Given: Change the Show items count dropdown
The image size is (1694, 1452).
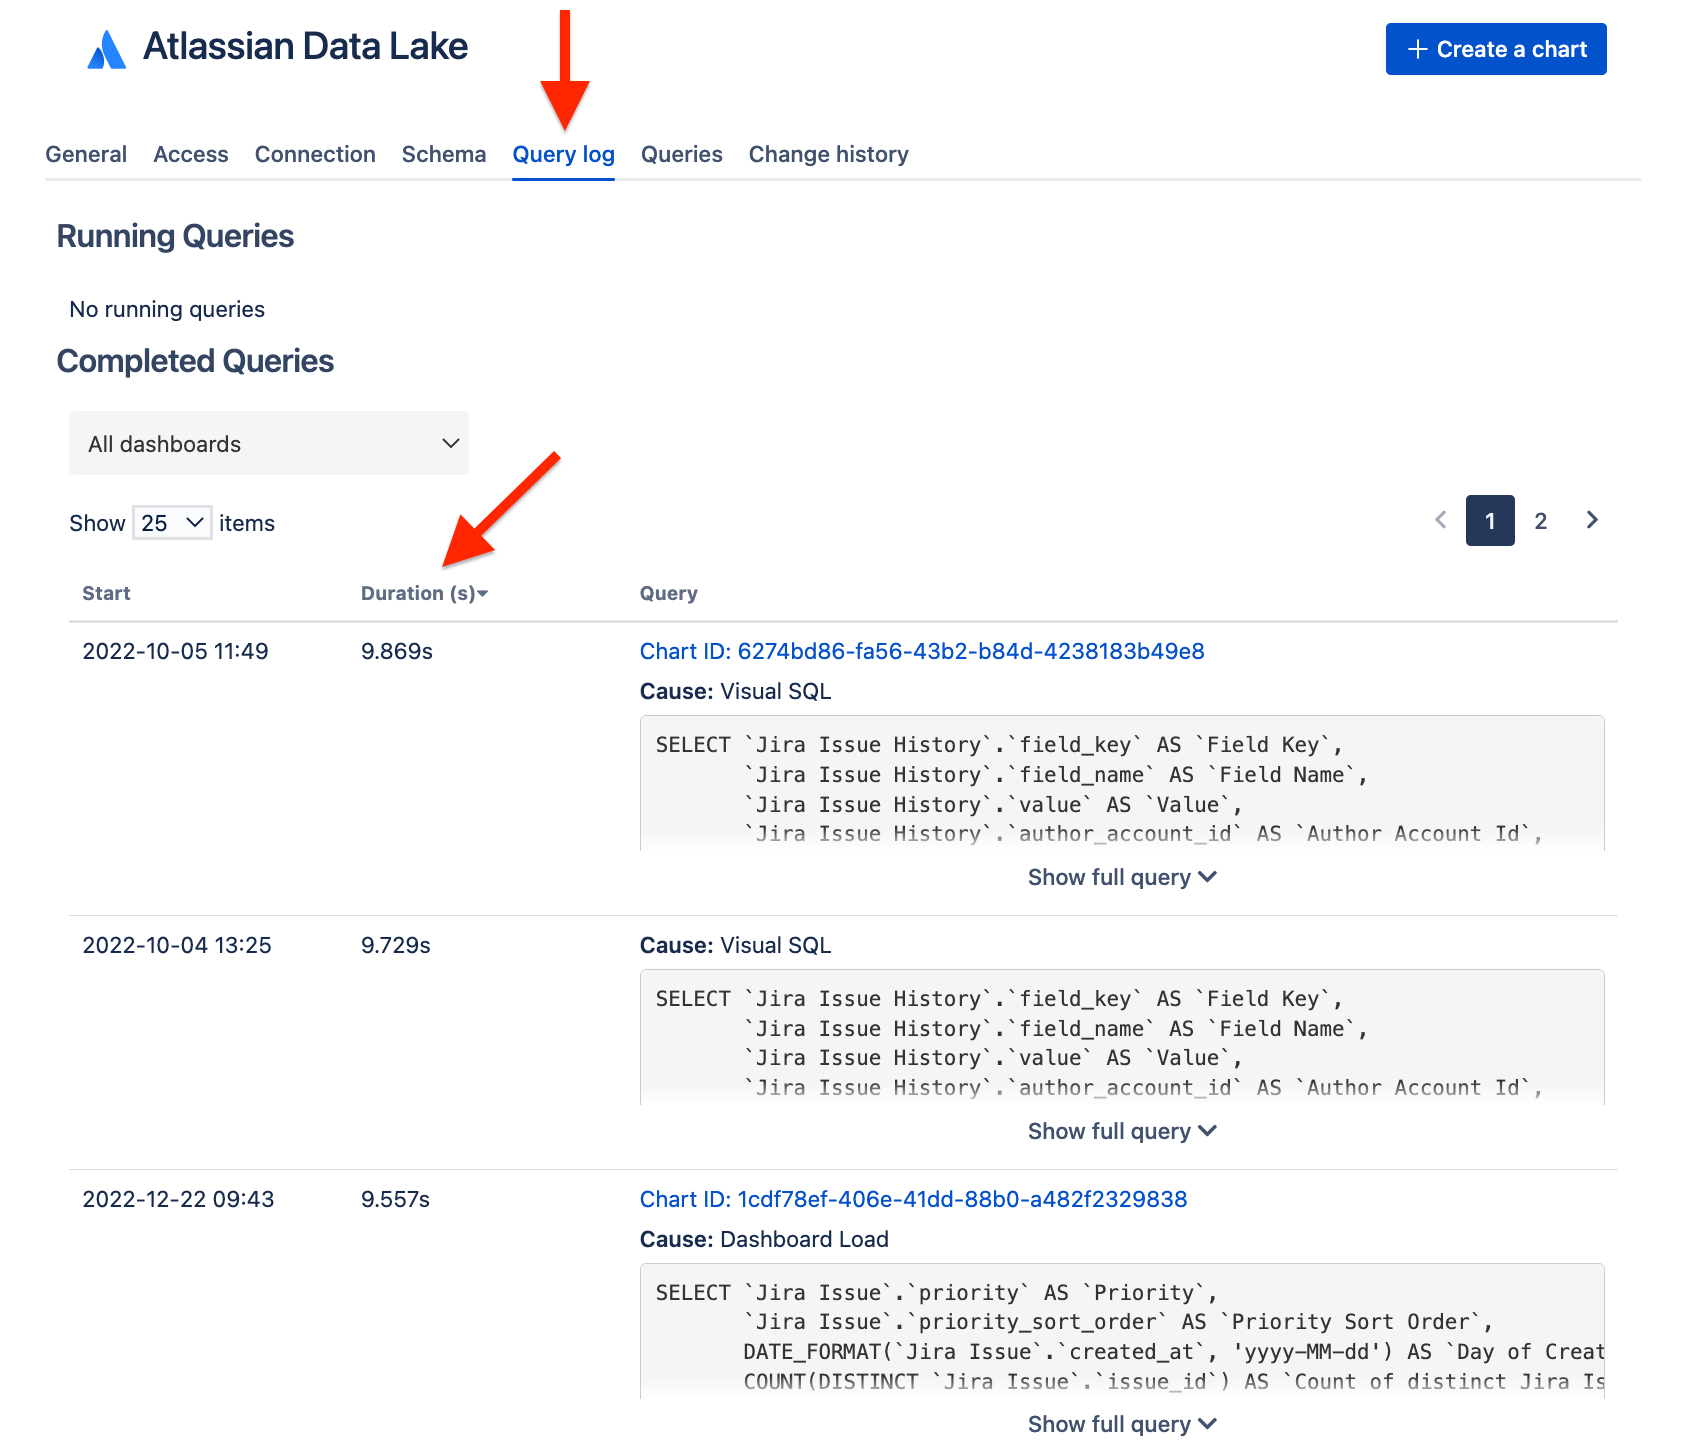Looking at the screenshot, I should 172,523.
